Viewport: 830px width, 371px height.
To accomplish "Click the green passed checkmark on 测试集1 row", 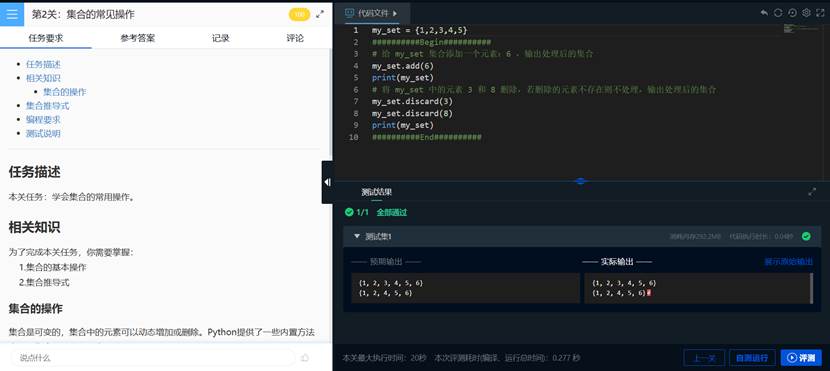I will pos(806,236).
